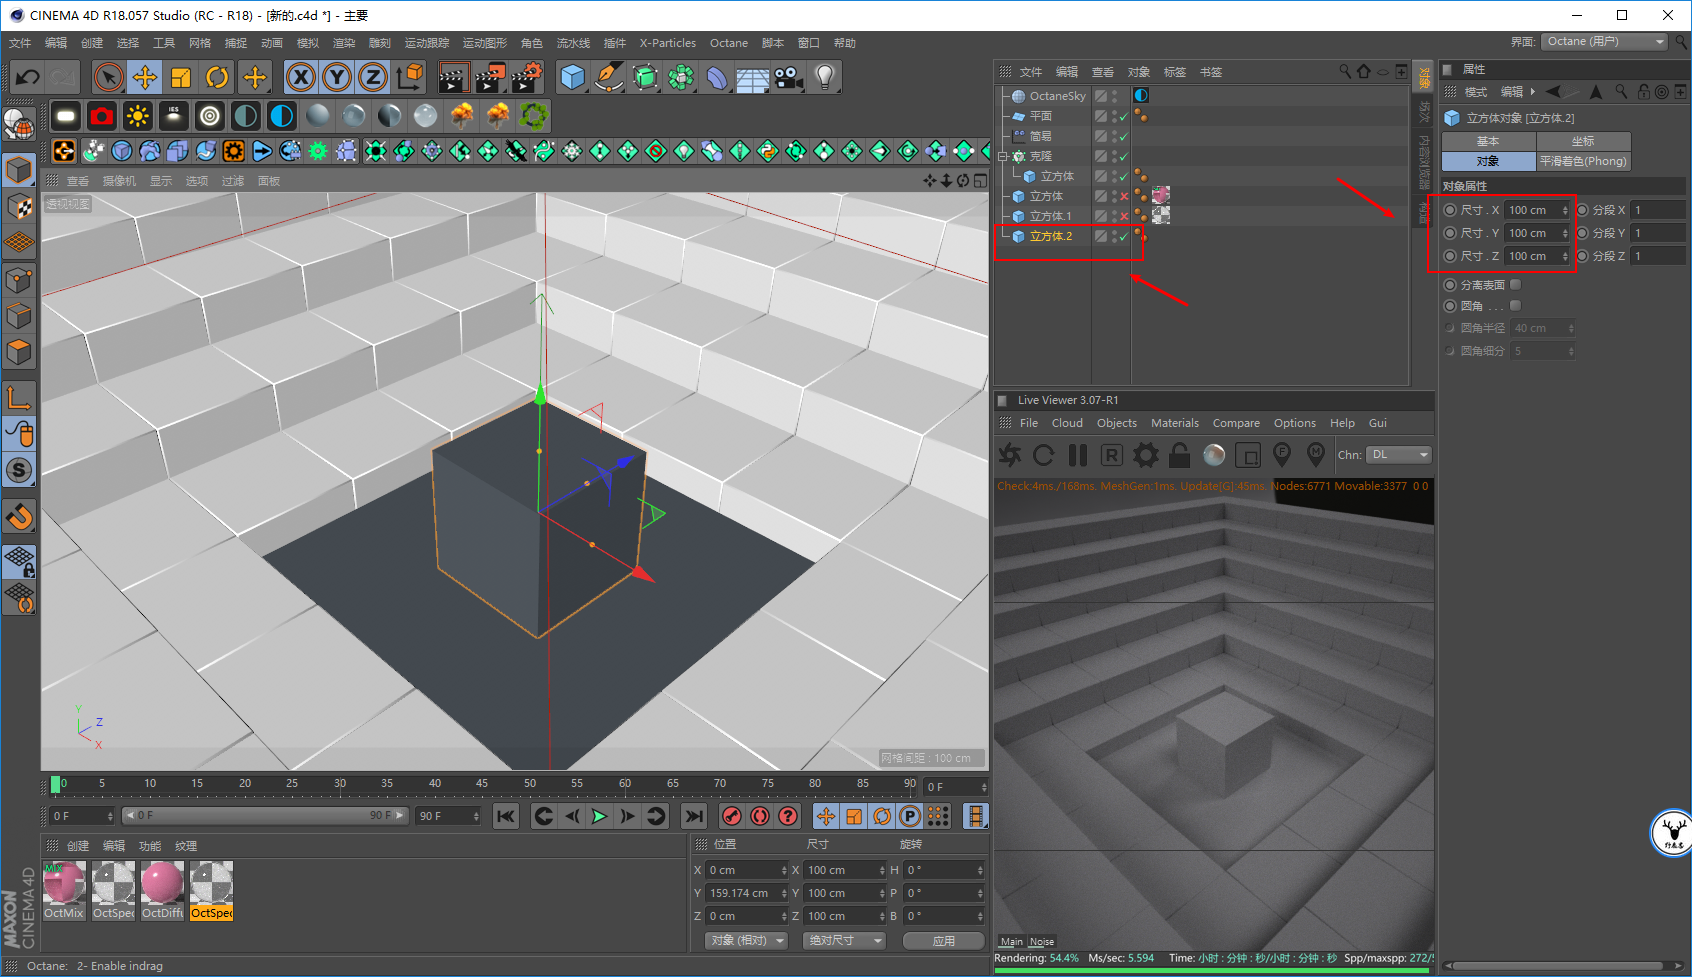Select the OctMix material swatch
Screen dimensions: 1692x977
[x=64, y=890]
